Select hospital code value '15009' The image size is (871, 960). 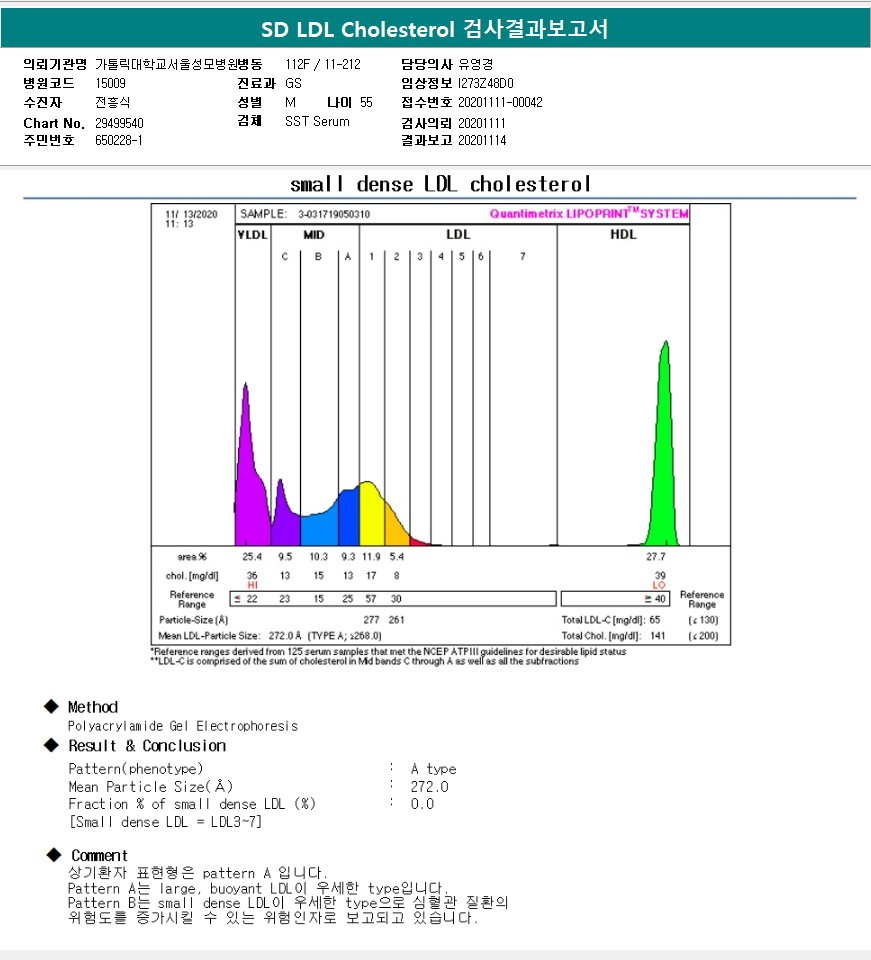[x=110, y=83]
